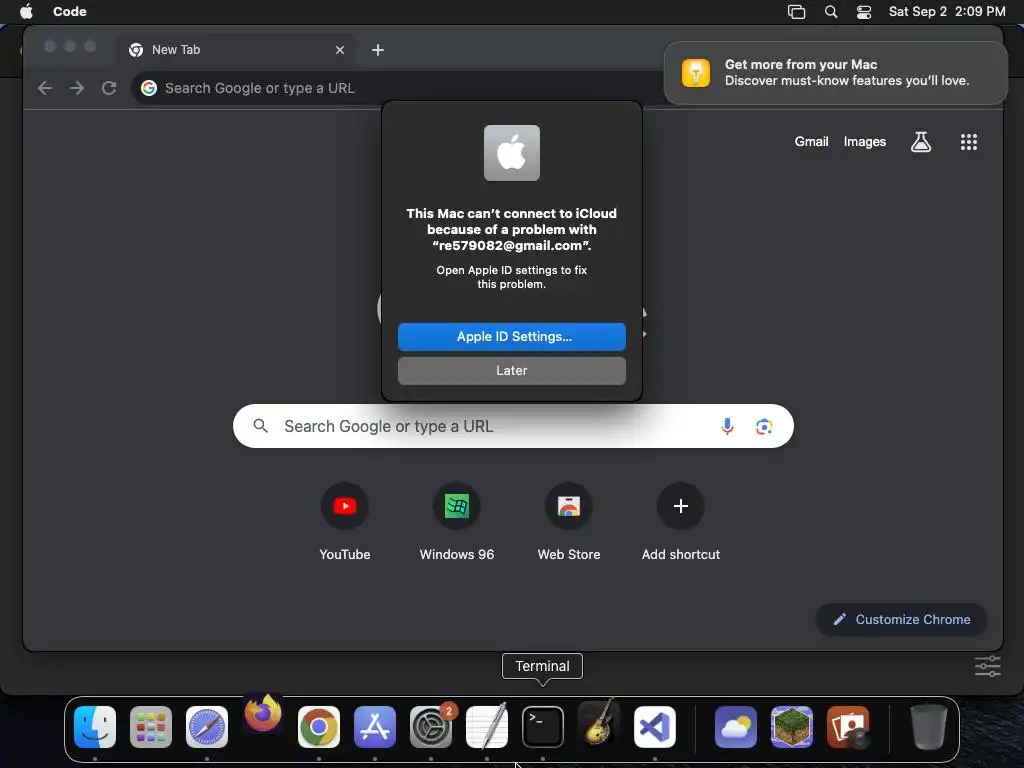The image size is (1024, 768).
Task: Dismiss the iCloud dialog with Later
Action: coord(511,370)
